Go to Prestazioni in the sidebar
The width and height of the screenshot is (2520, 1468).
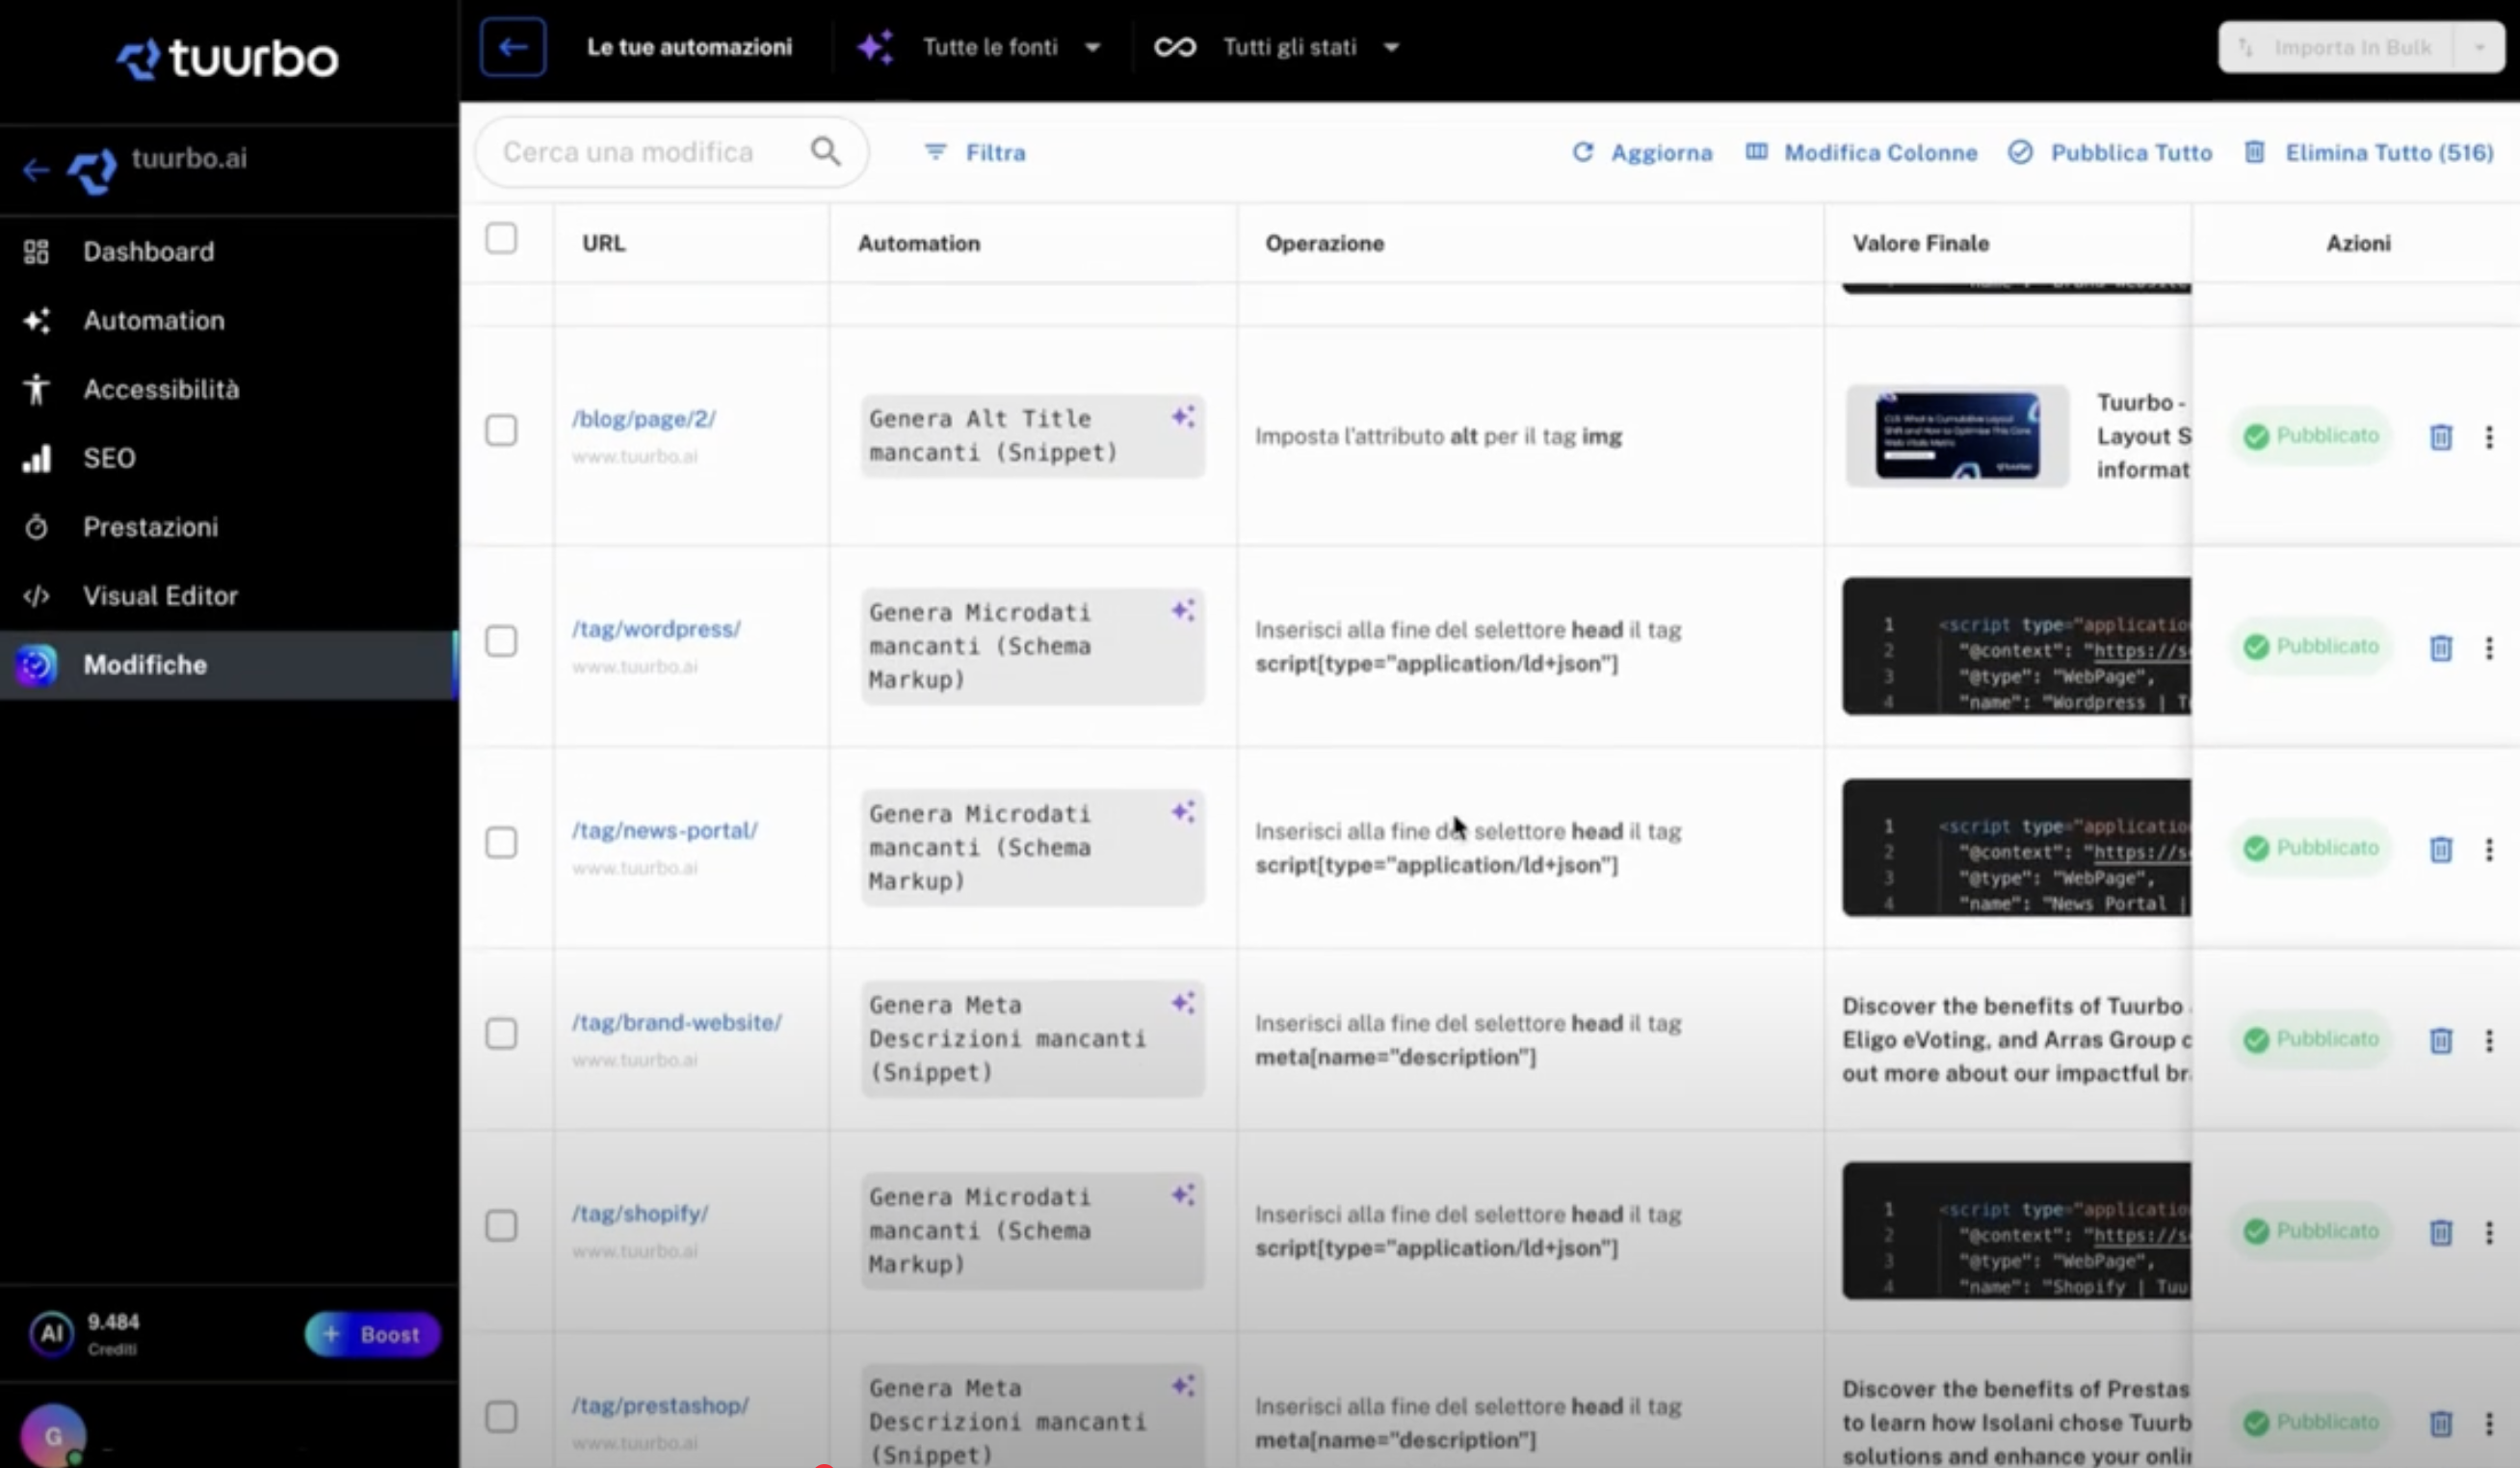coord(150,527)
